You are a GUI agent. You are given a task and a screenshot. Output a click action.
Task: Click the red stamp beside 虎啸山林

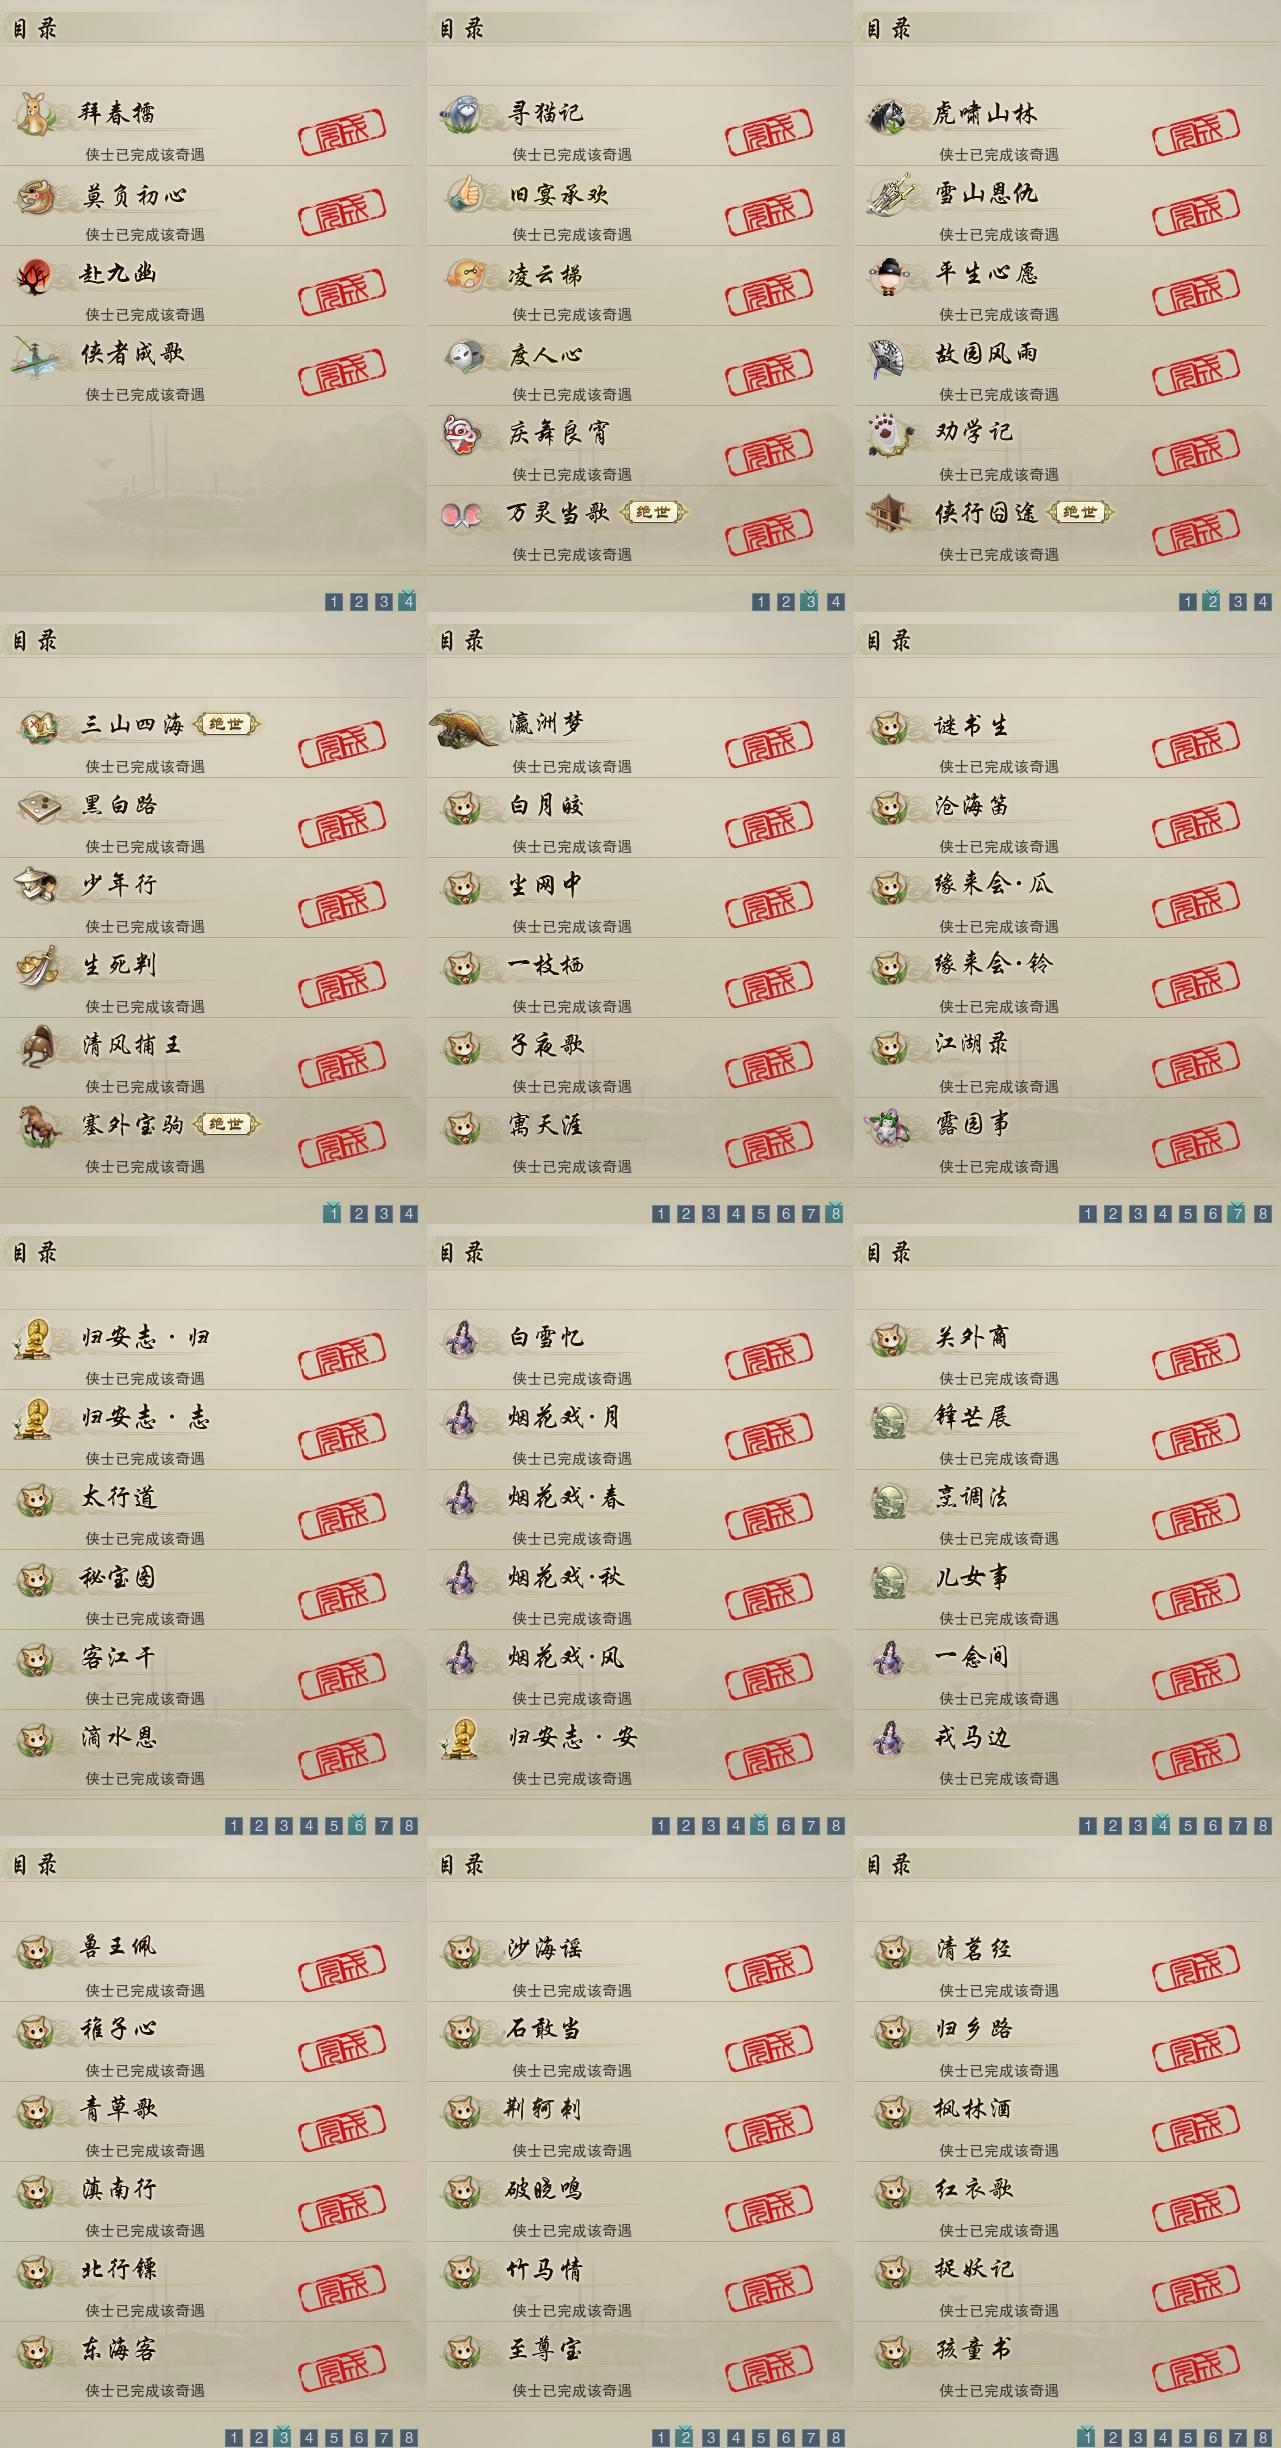pos(1196,127)
